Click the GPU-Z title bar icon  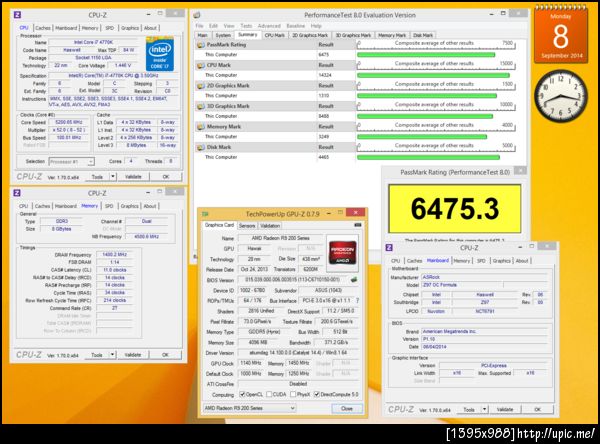tap(205, 214)
